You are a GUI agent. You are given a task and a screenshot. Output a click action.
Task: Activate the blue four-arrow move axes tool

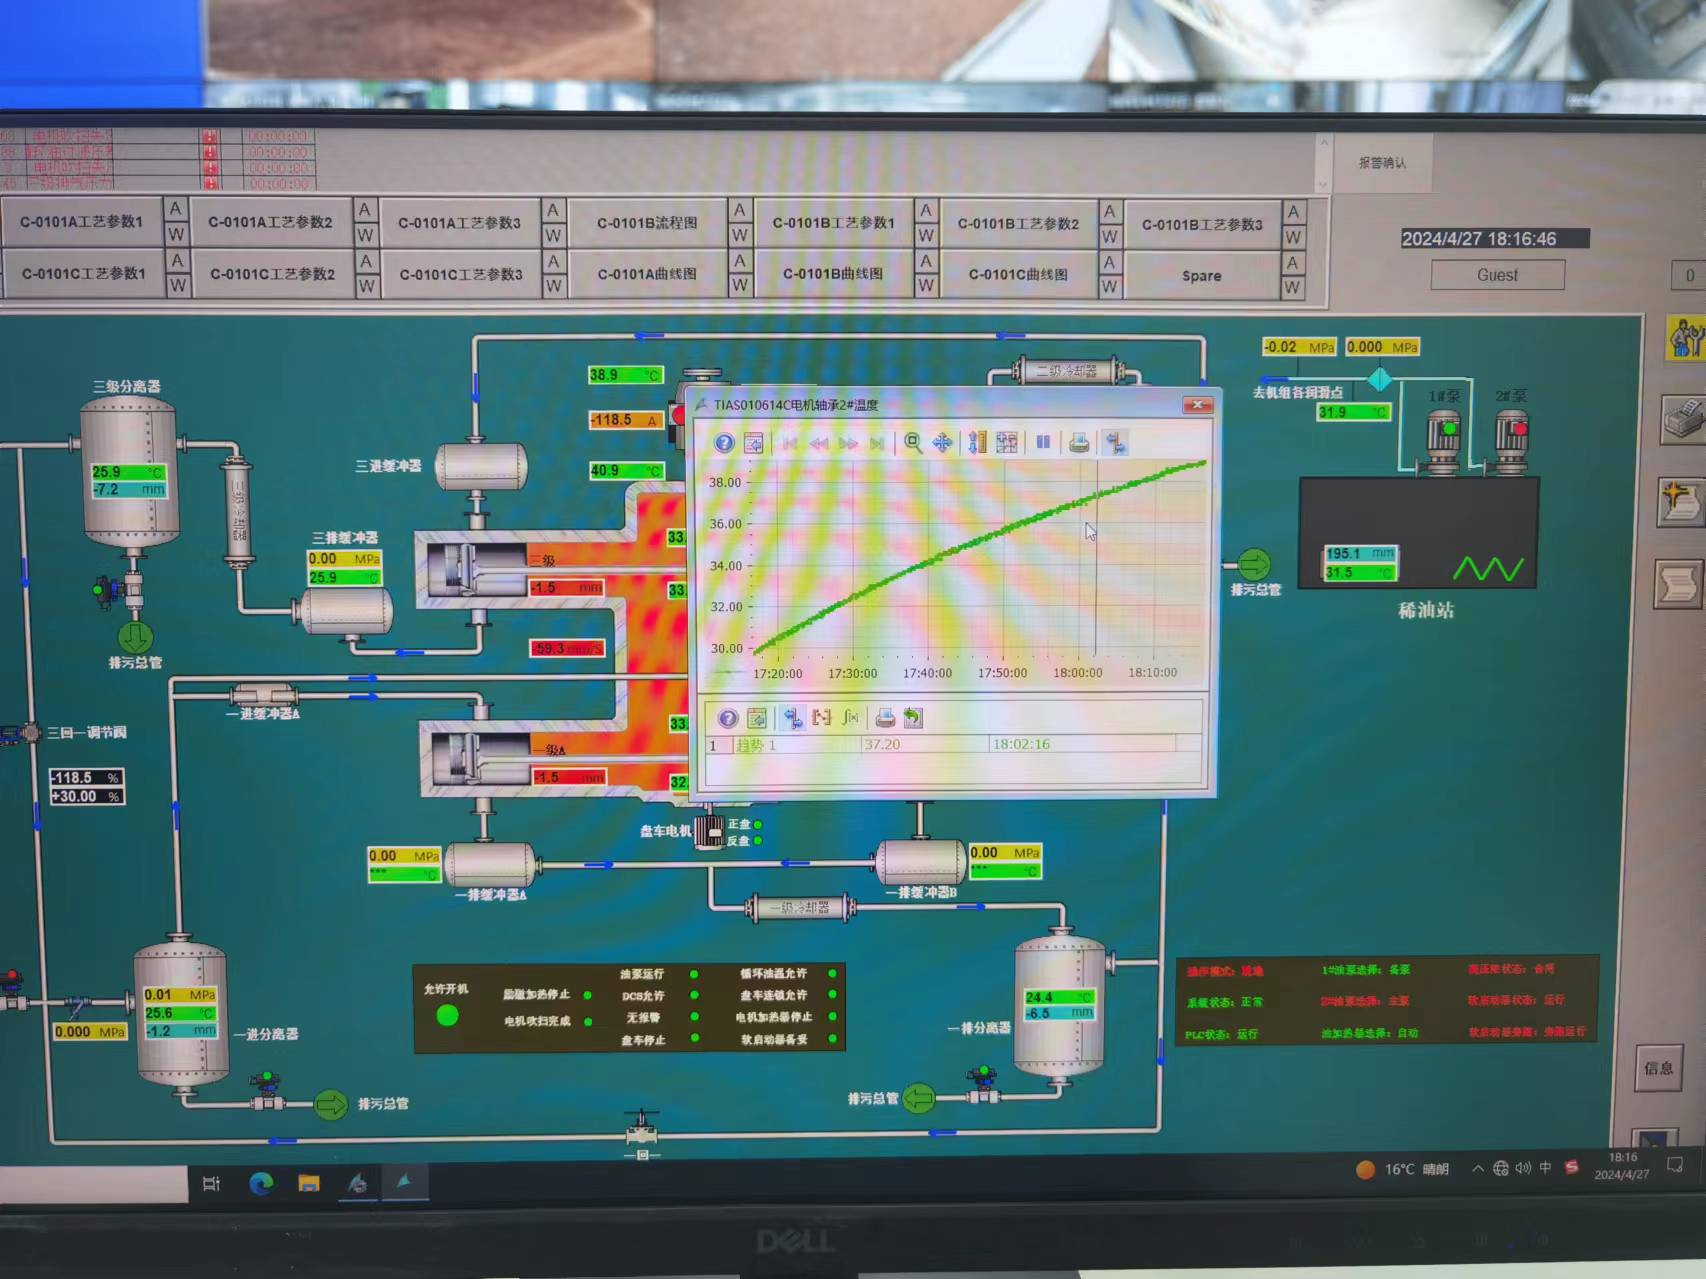(942, 443)
